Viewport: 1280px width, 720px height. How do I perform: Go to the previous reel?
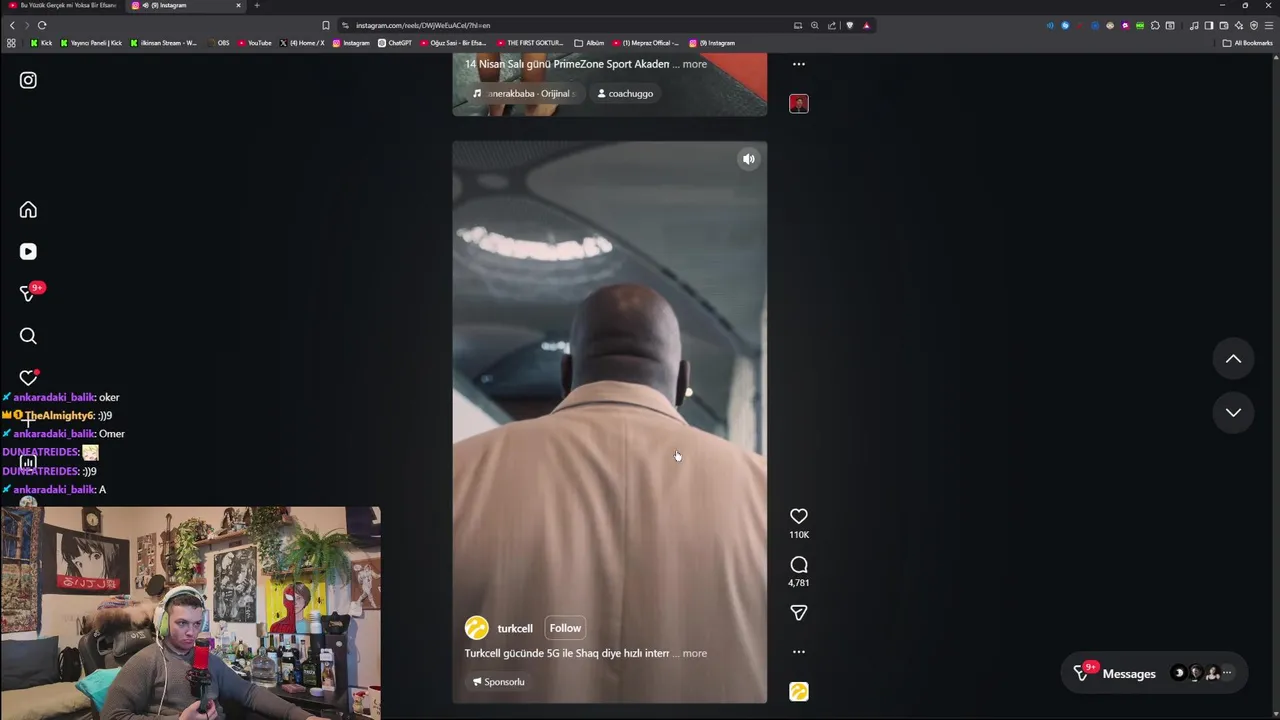(1233, 359)
